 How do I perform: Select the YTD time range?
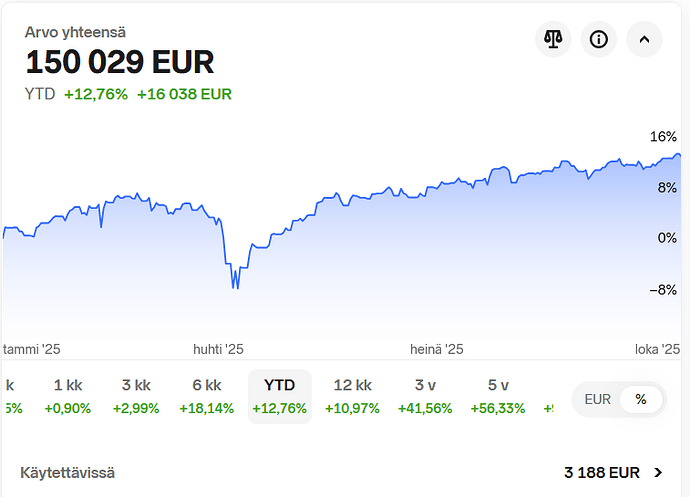pos(280,396)
